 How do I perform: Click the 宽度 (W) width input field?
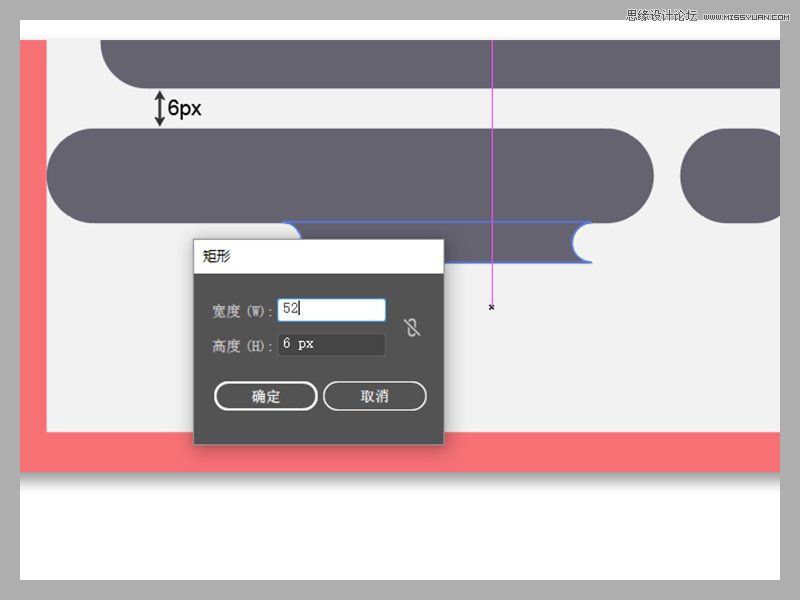pos(331,310)
